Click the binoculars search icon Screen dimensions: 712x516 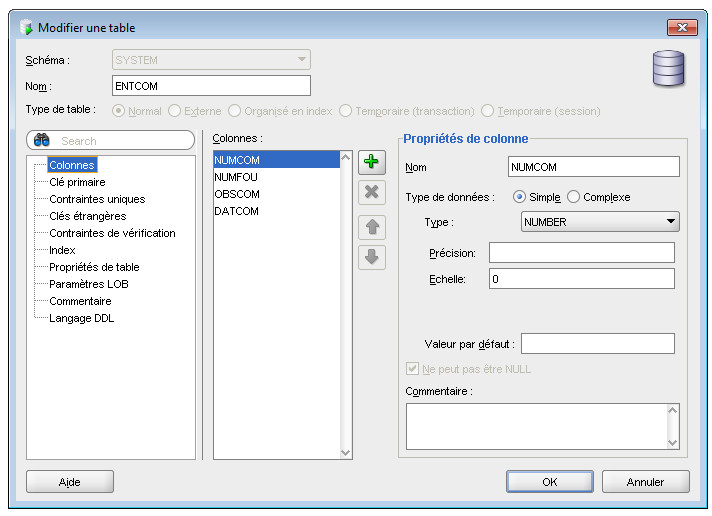42,141
